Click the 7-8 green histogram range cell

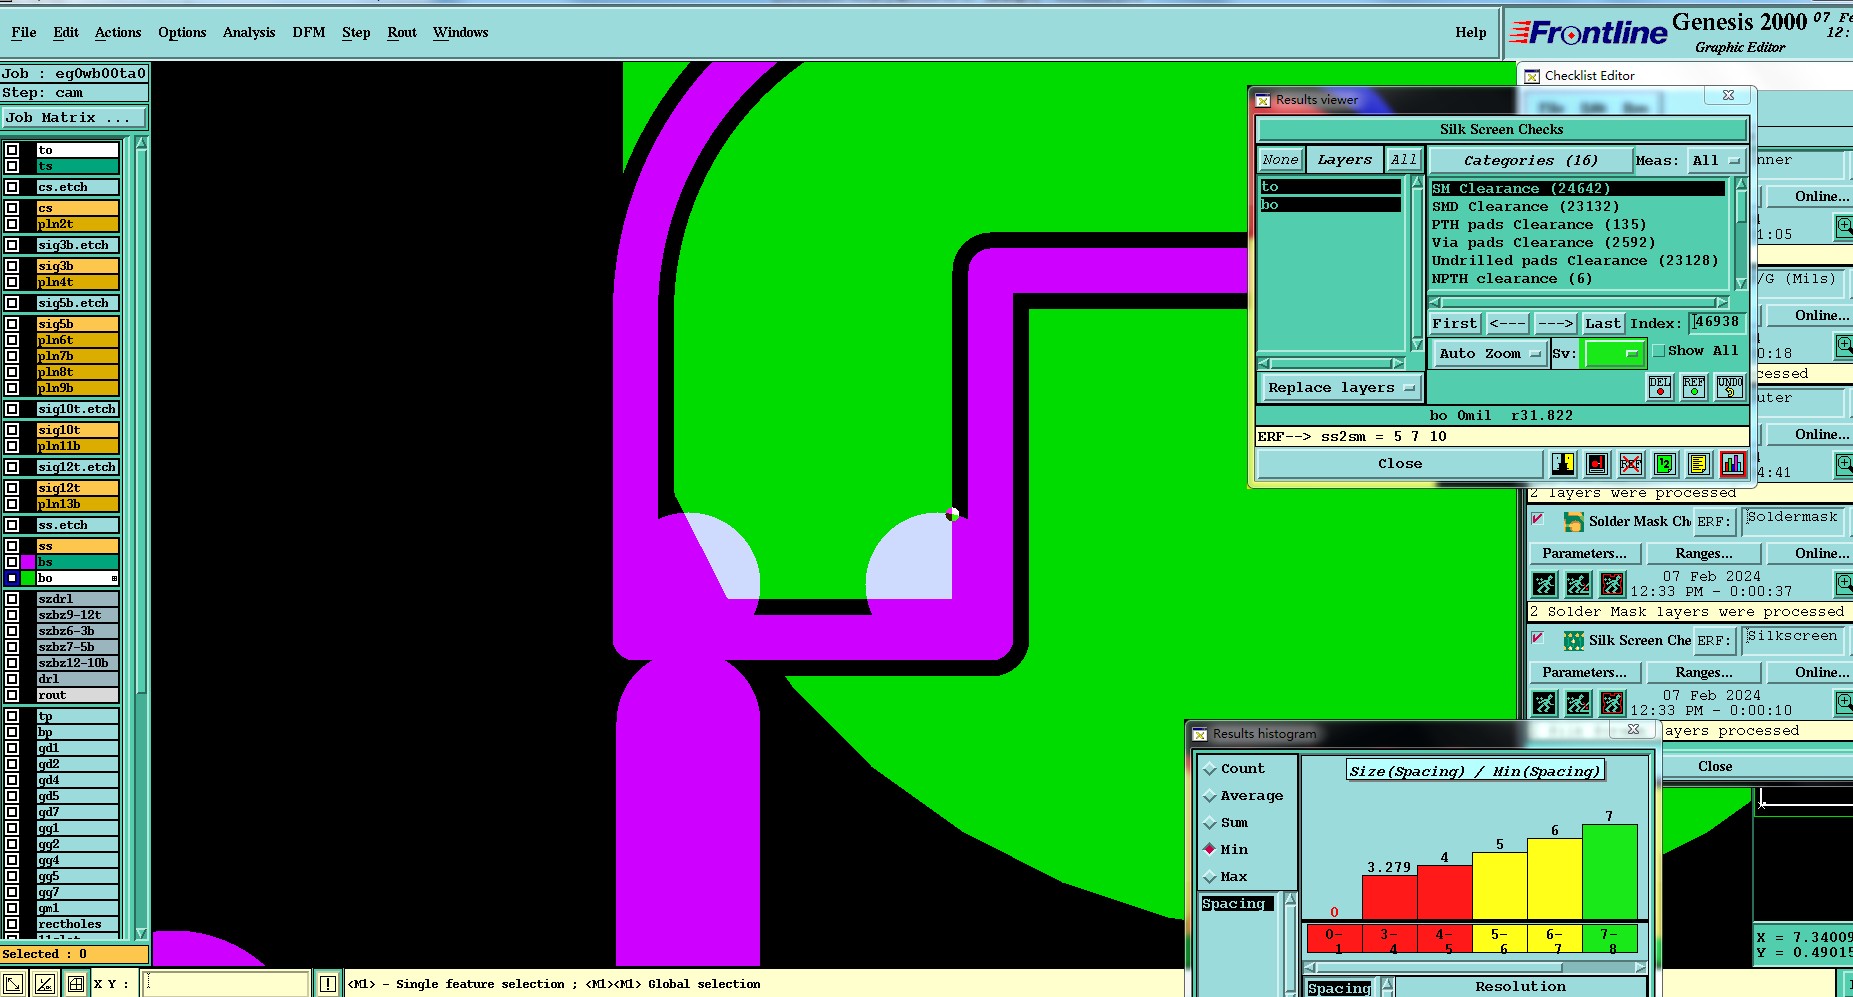click(1608, 940)
